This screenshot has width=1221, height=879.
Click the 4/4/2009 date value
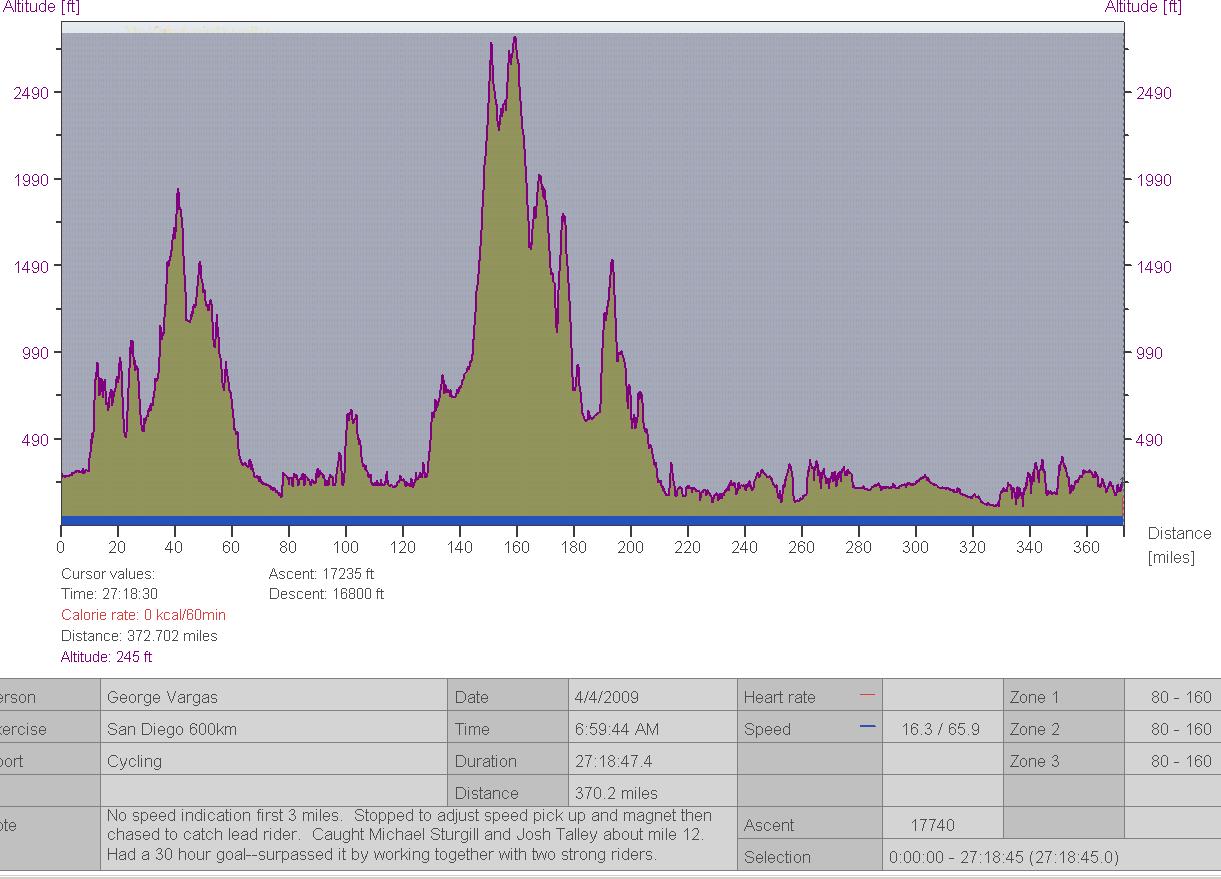(606, 697)
